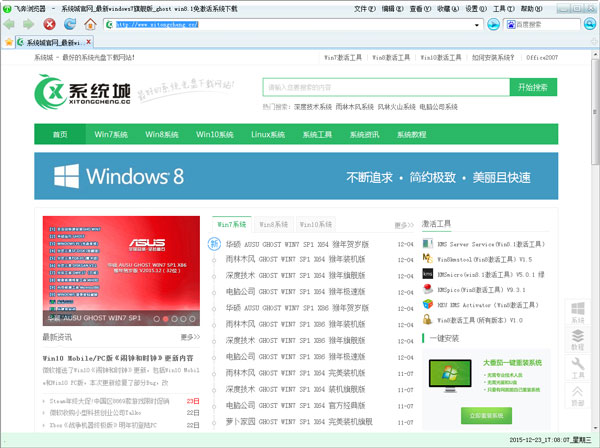This screenshot has height=448, width=600.
Task: Click the search magnifier icon in browser toolbar
Action: pyautogui.click(x=590, y=24)
